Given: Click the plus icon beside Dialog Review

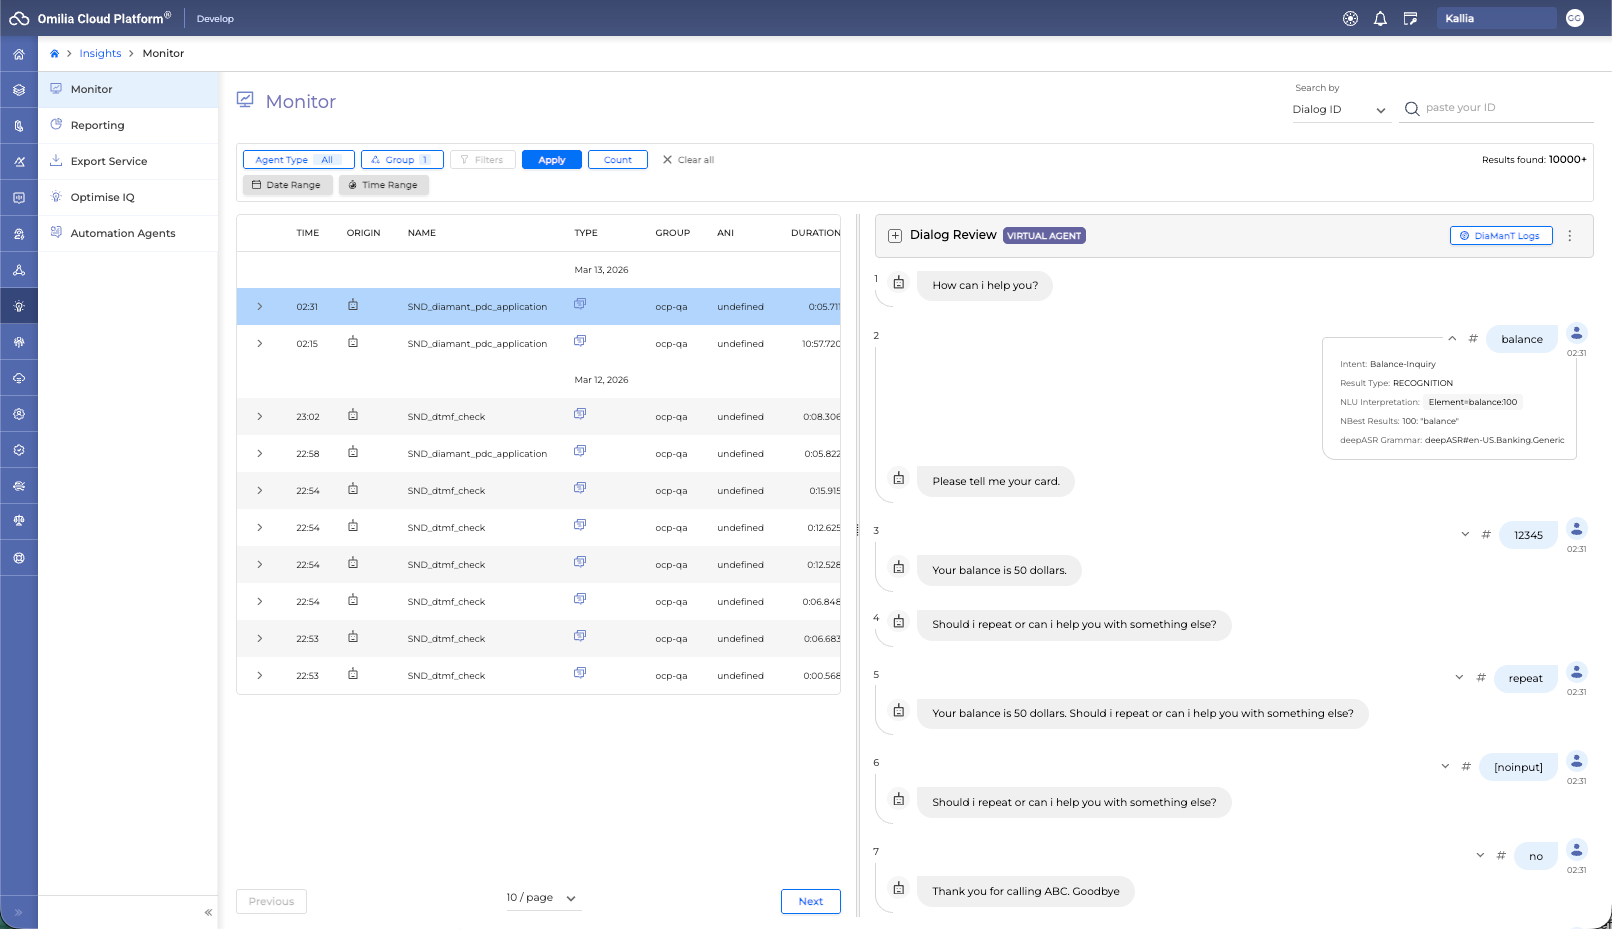Looking at the screenshot, I should point(895,236).
